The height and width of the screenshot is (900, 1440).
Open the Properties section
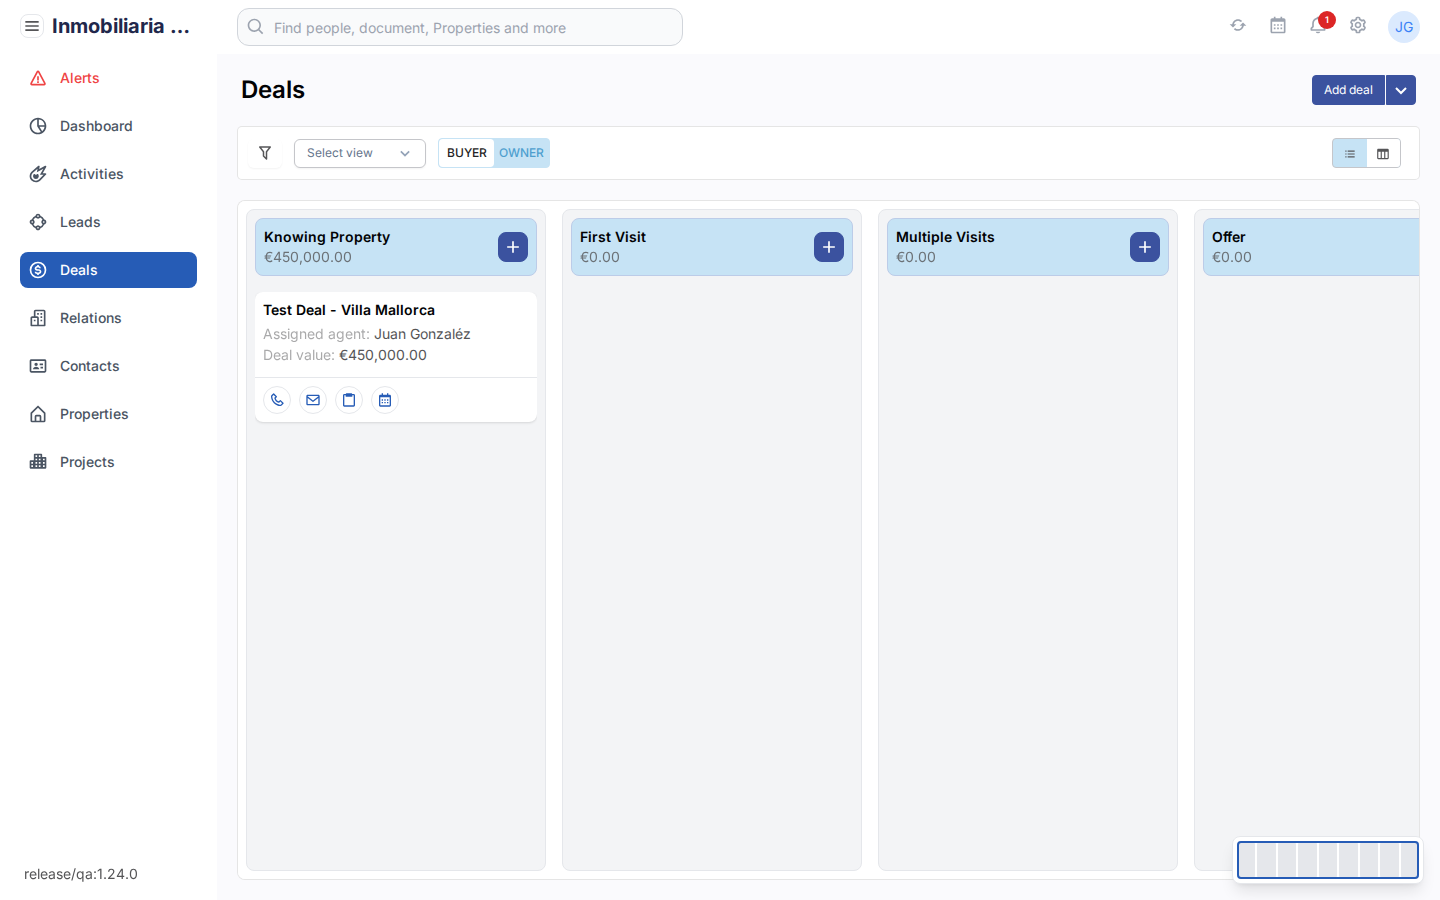[94, 413]
